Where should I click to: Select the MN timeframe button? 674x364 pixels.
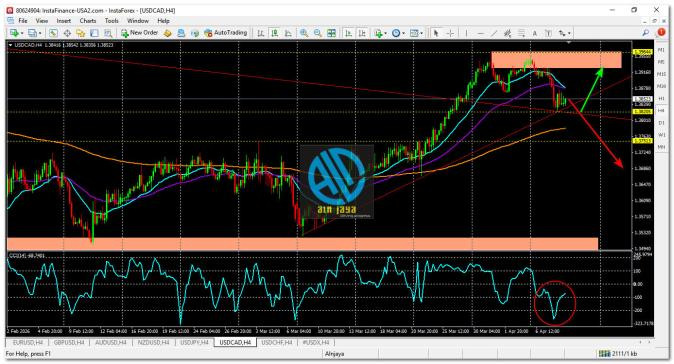pyautogui.click(x=661, y=147)
